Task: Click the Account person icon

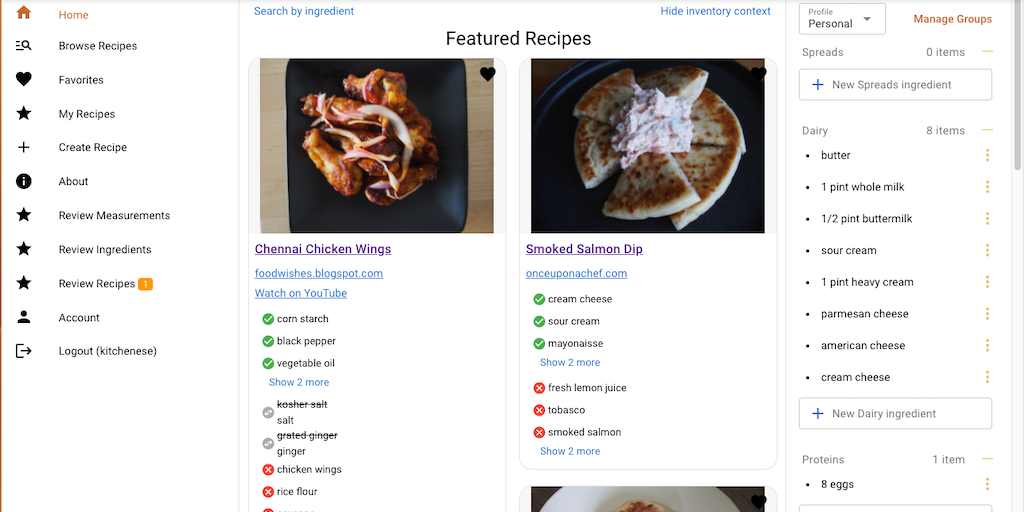Action: tap(24, 317)
